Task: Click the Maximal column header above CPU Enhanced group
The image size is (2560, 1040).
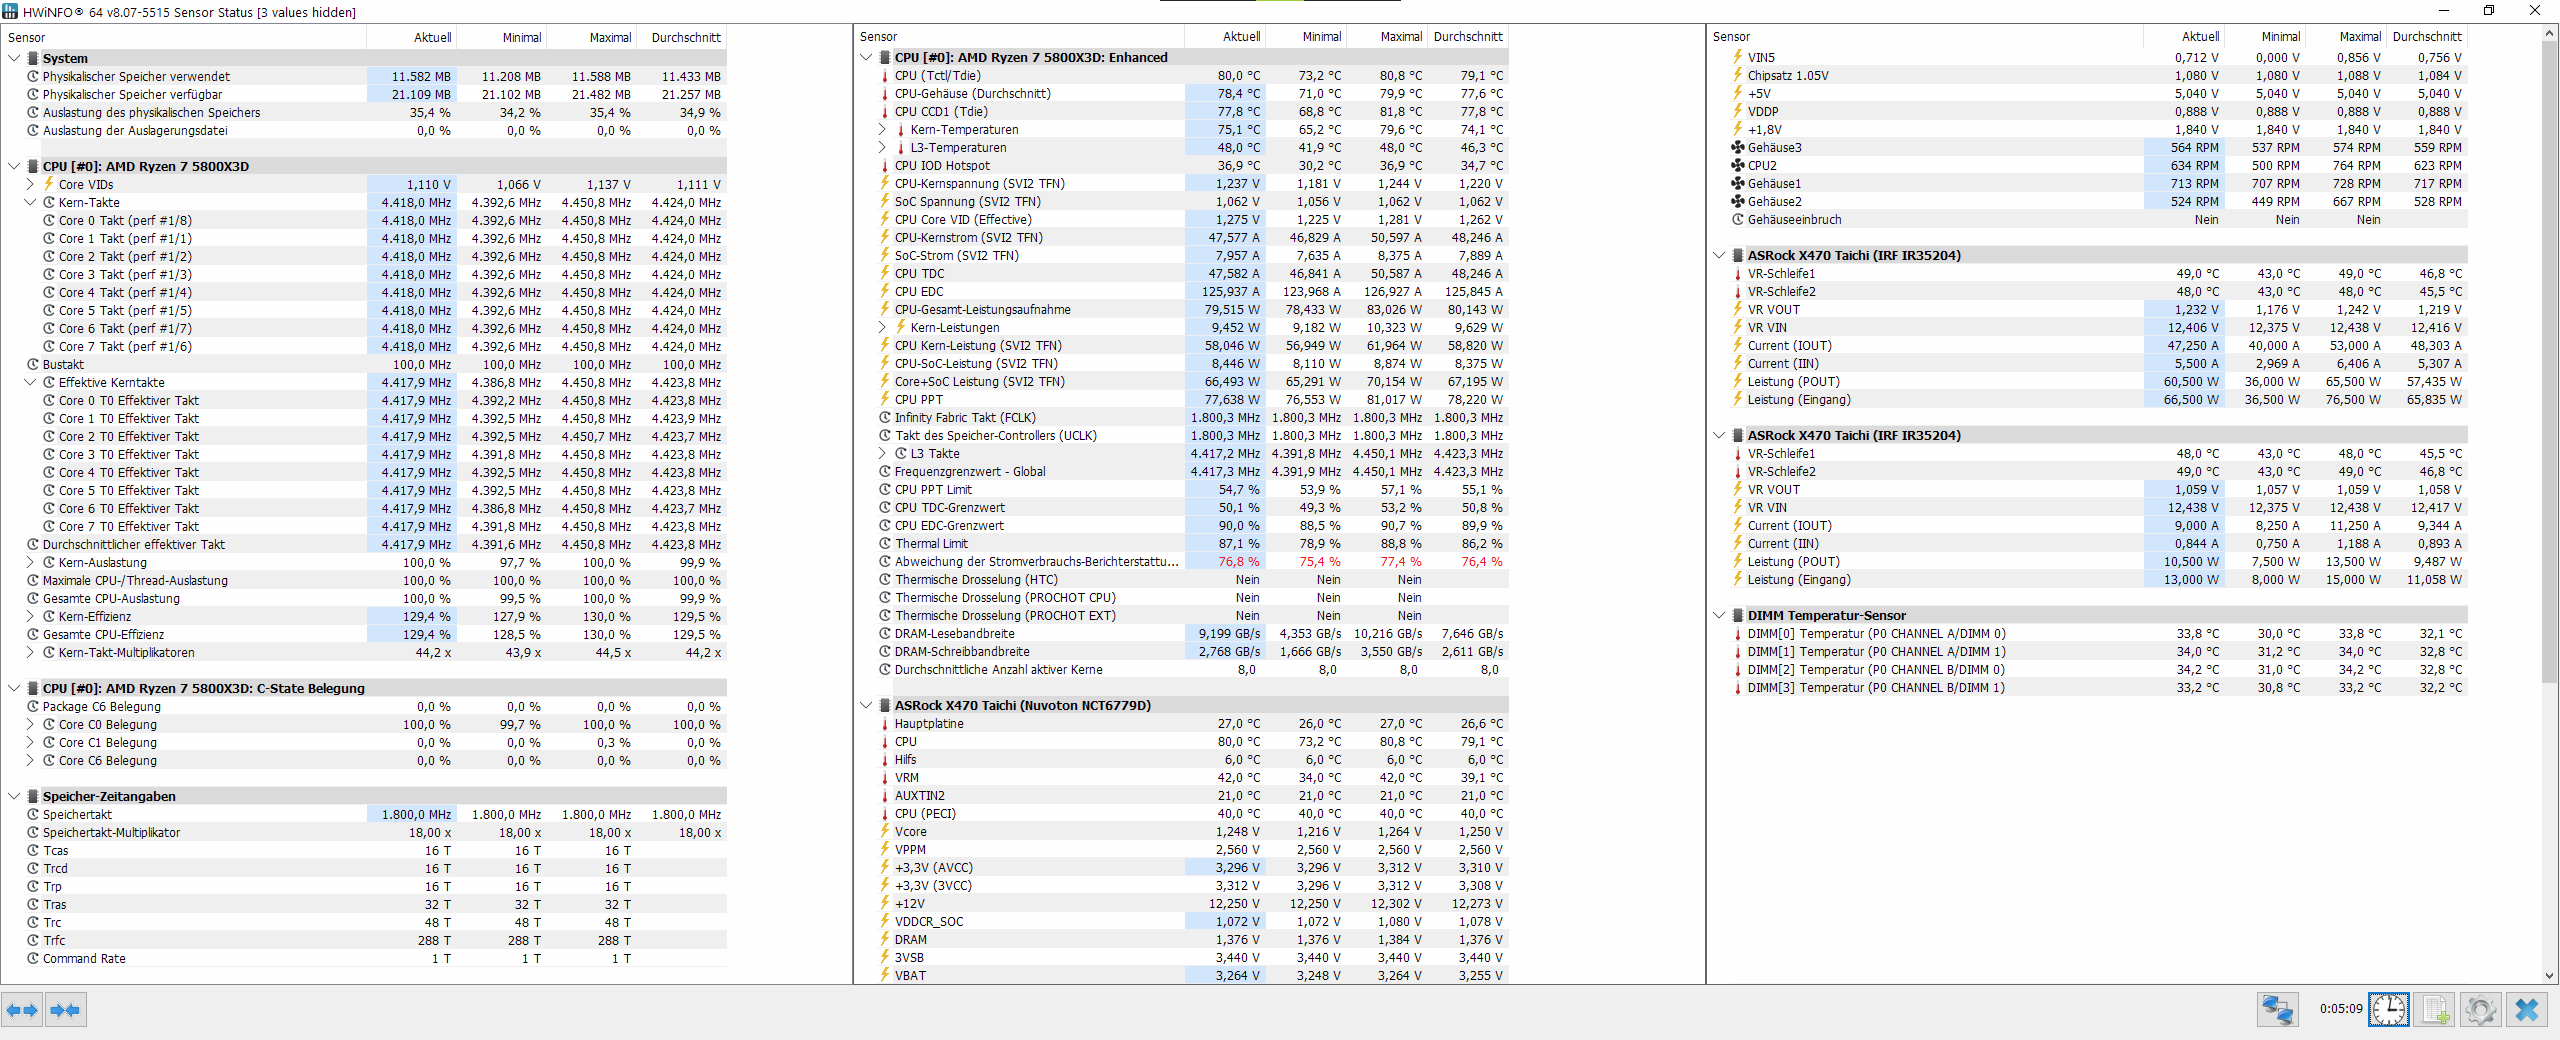Action: point(1387,37)
